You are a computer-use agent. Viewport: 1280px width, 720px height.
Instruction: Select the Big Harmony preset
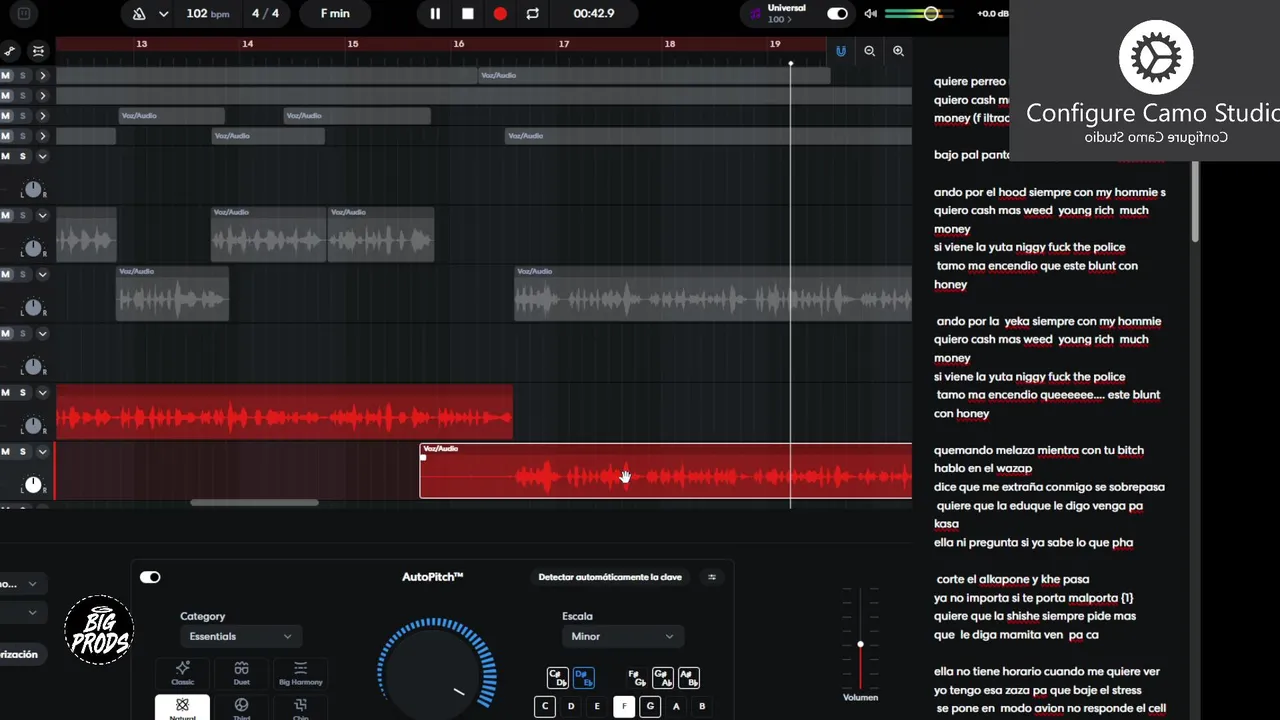pyautogui.click(x=300, y=673)
